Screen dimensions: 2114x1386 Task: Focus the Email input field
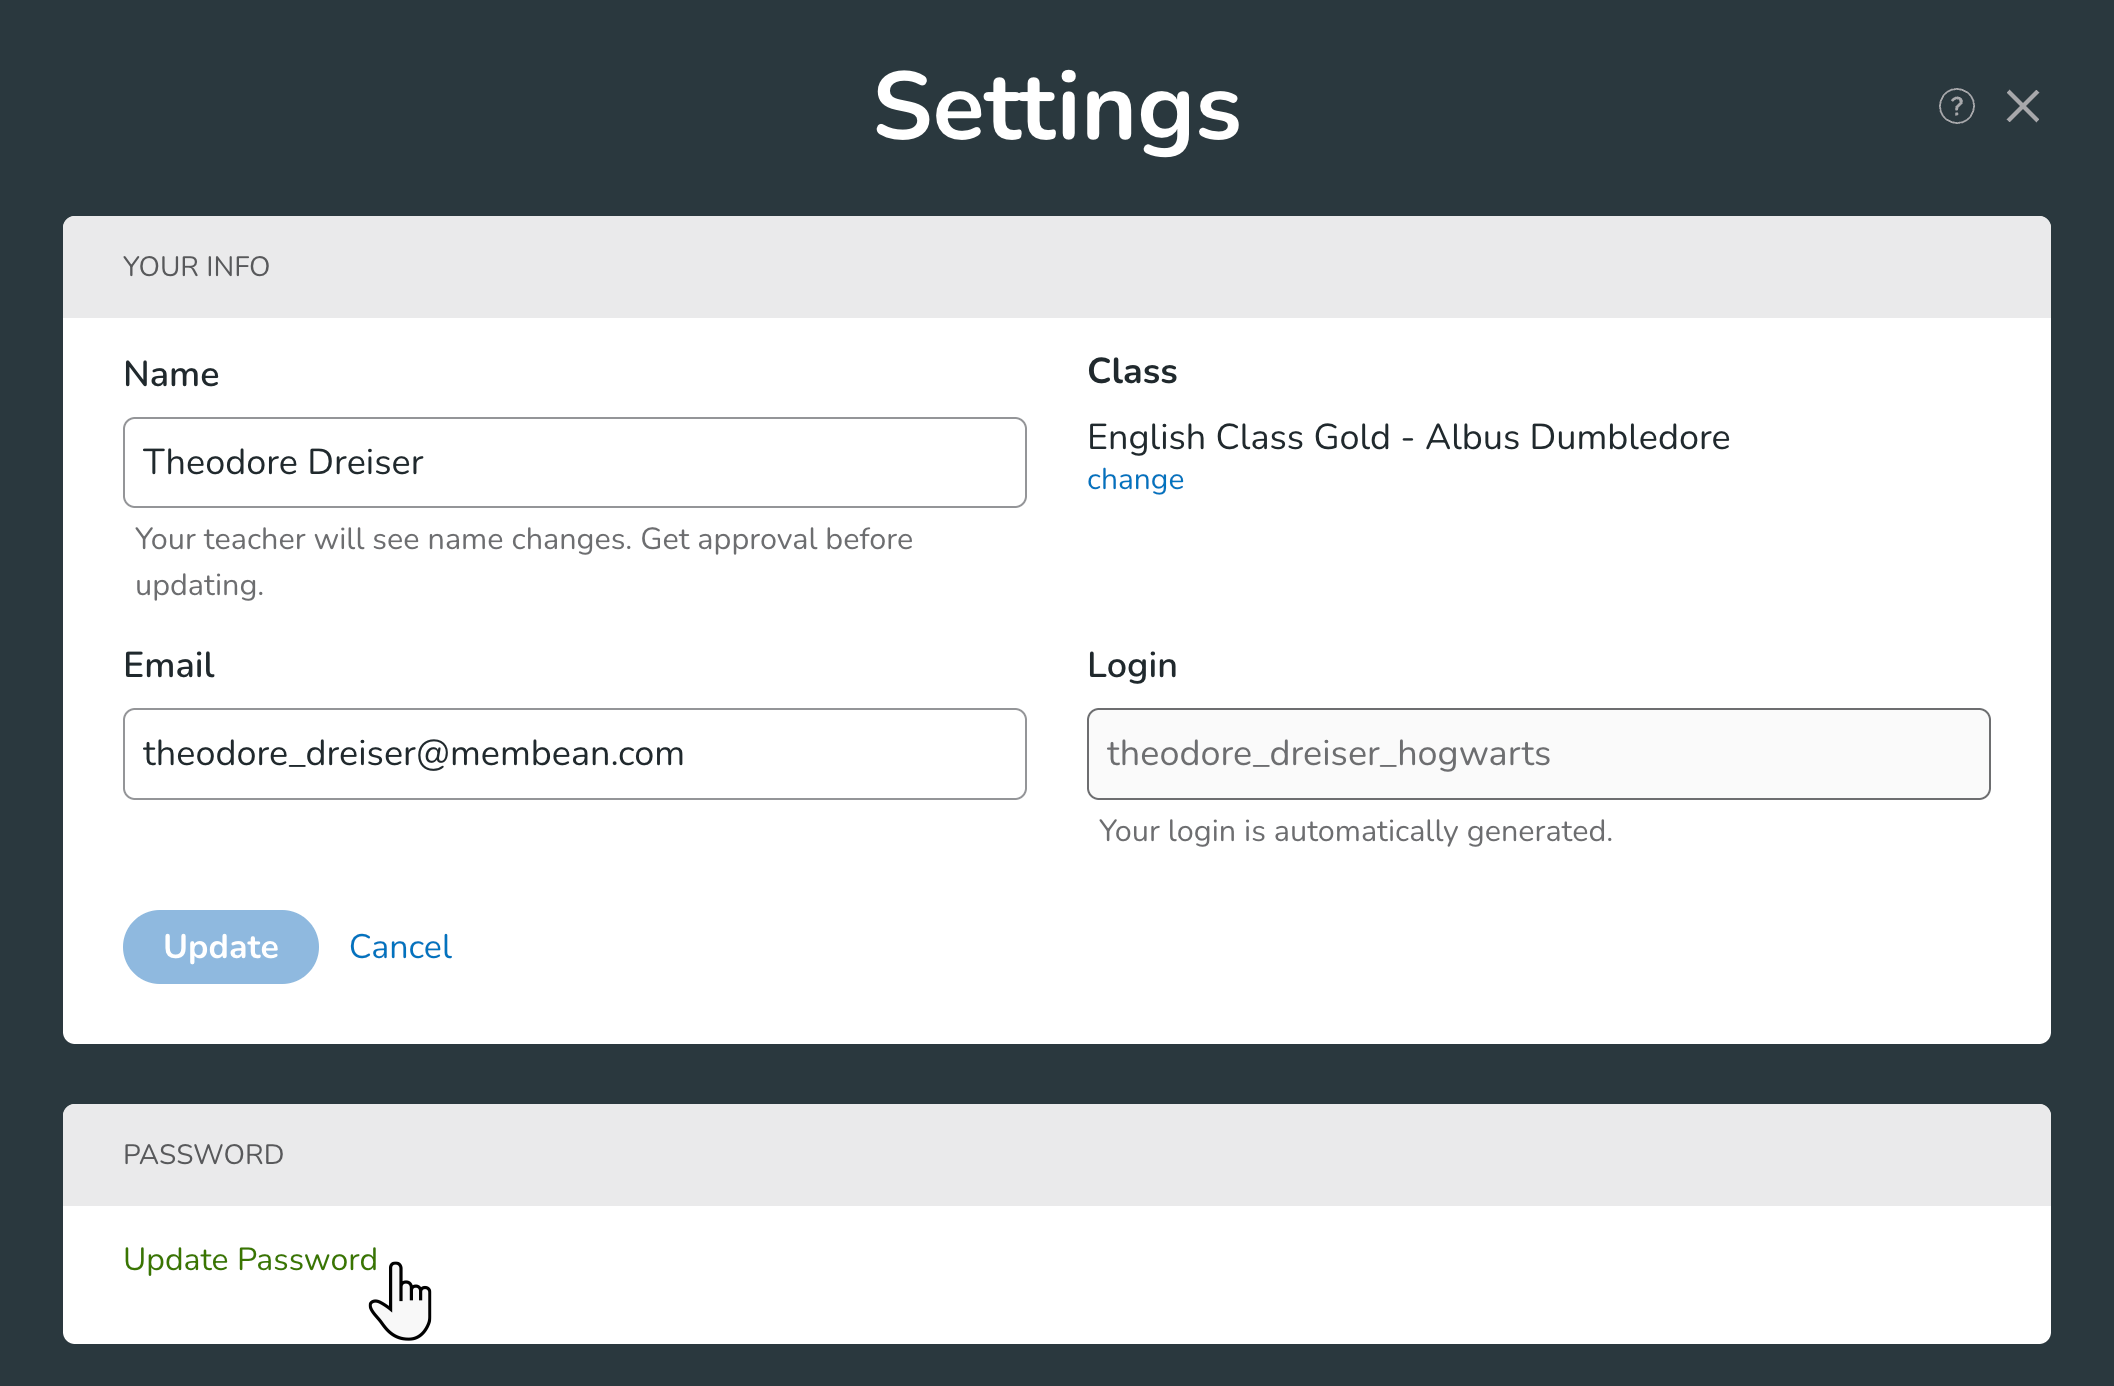[574, 754]
